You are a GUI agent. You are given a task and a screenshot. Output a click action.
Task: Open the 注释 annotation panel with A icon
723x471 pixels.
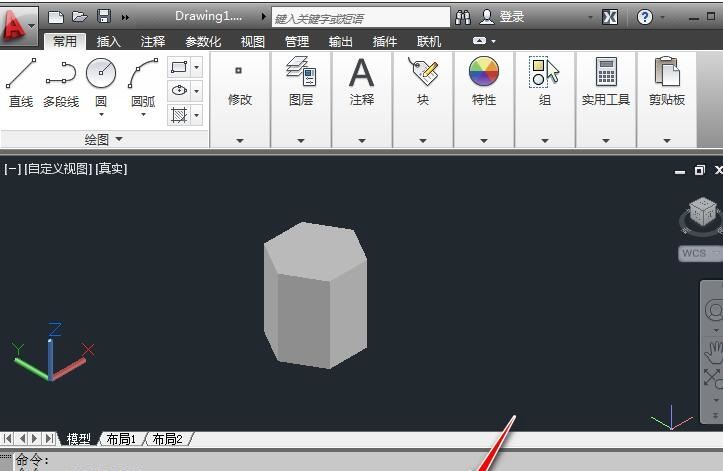(362, 99)
